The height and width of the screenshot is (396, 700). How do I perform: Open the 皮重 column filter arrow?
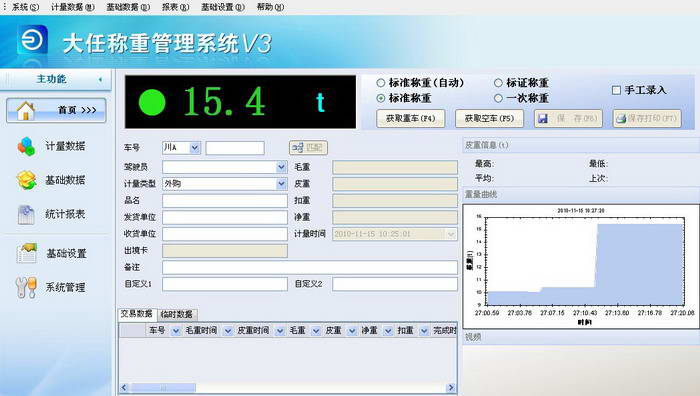(352, 331)
